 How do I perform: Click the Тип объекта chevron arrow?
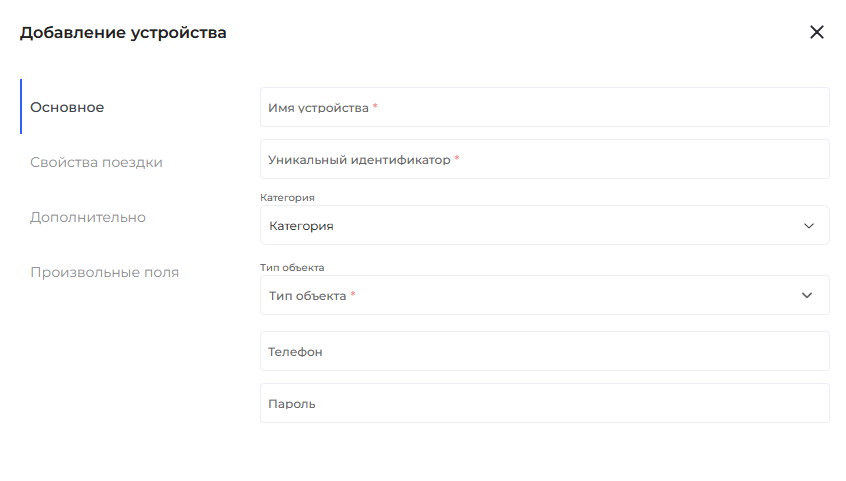(807, 296)
